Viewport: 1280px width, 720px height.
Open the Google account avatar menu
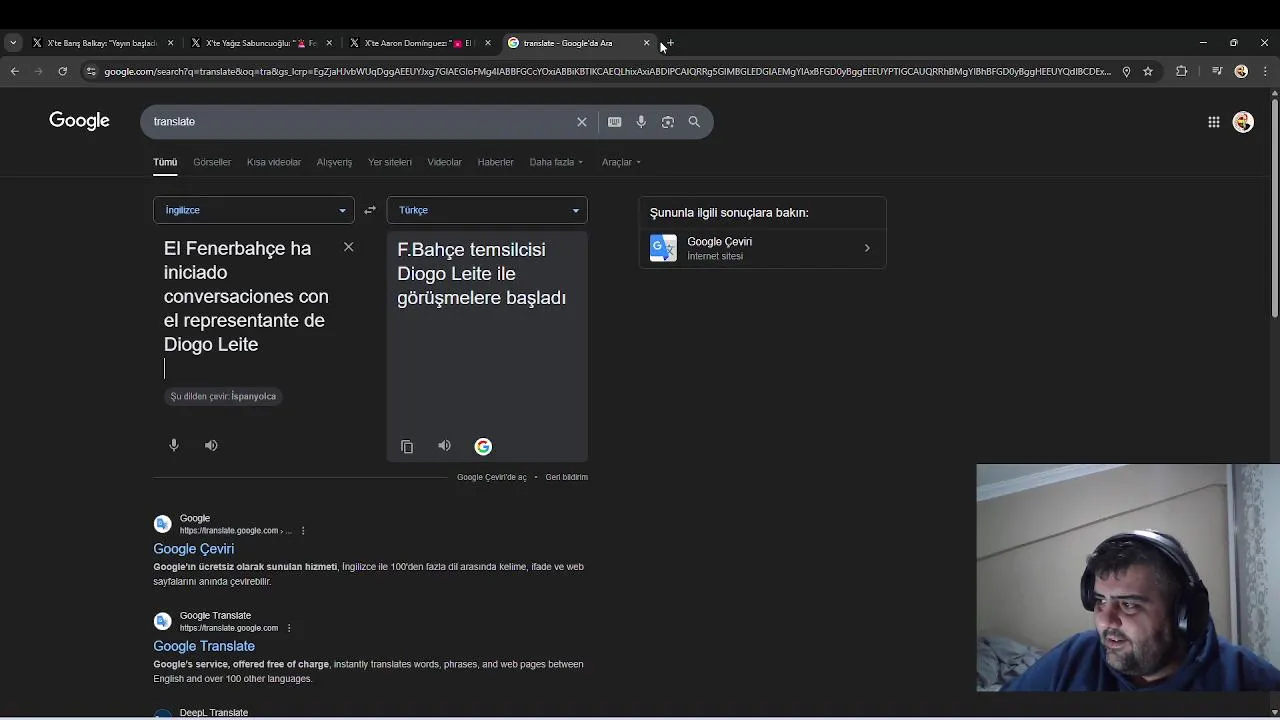[x=1243, y=122]
